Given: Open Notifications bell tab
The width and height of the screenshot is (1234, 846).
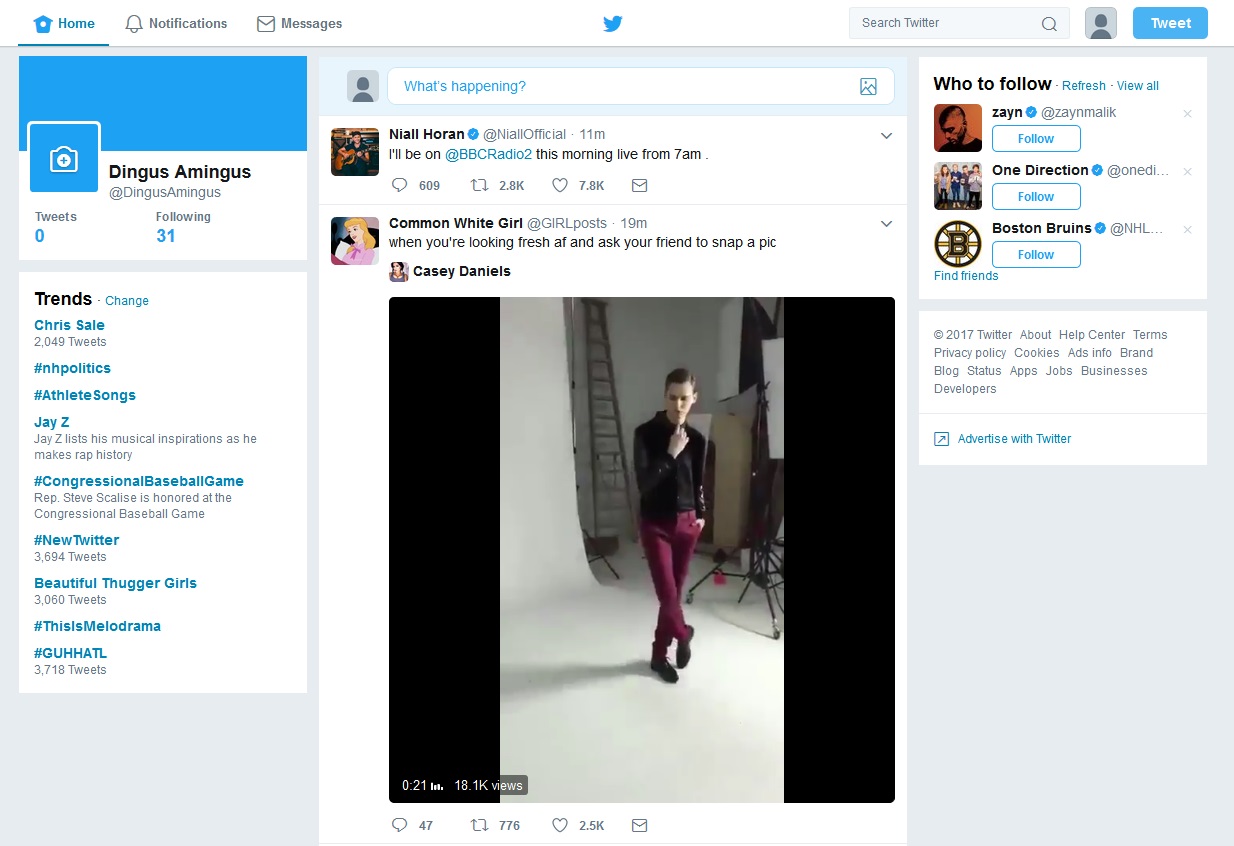Looking at the screenshot, I should [x=176, y=23].
